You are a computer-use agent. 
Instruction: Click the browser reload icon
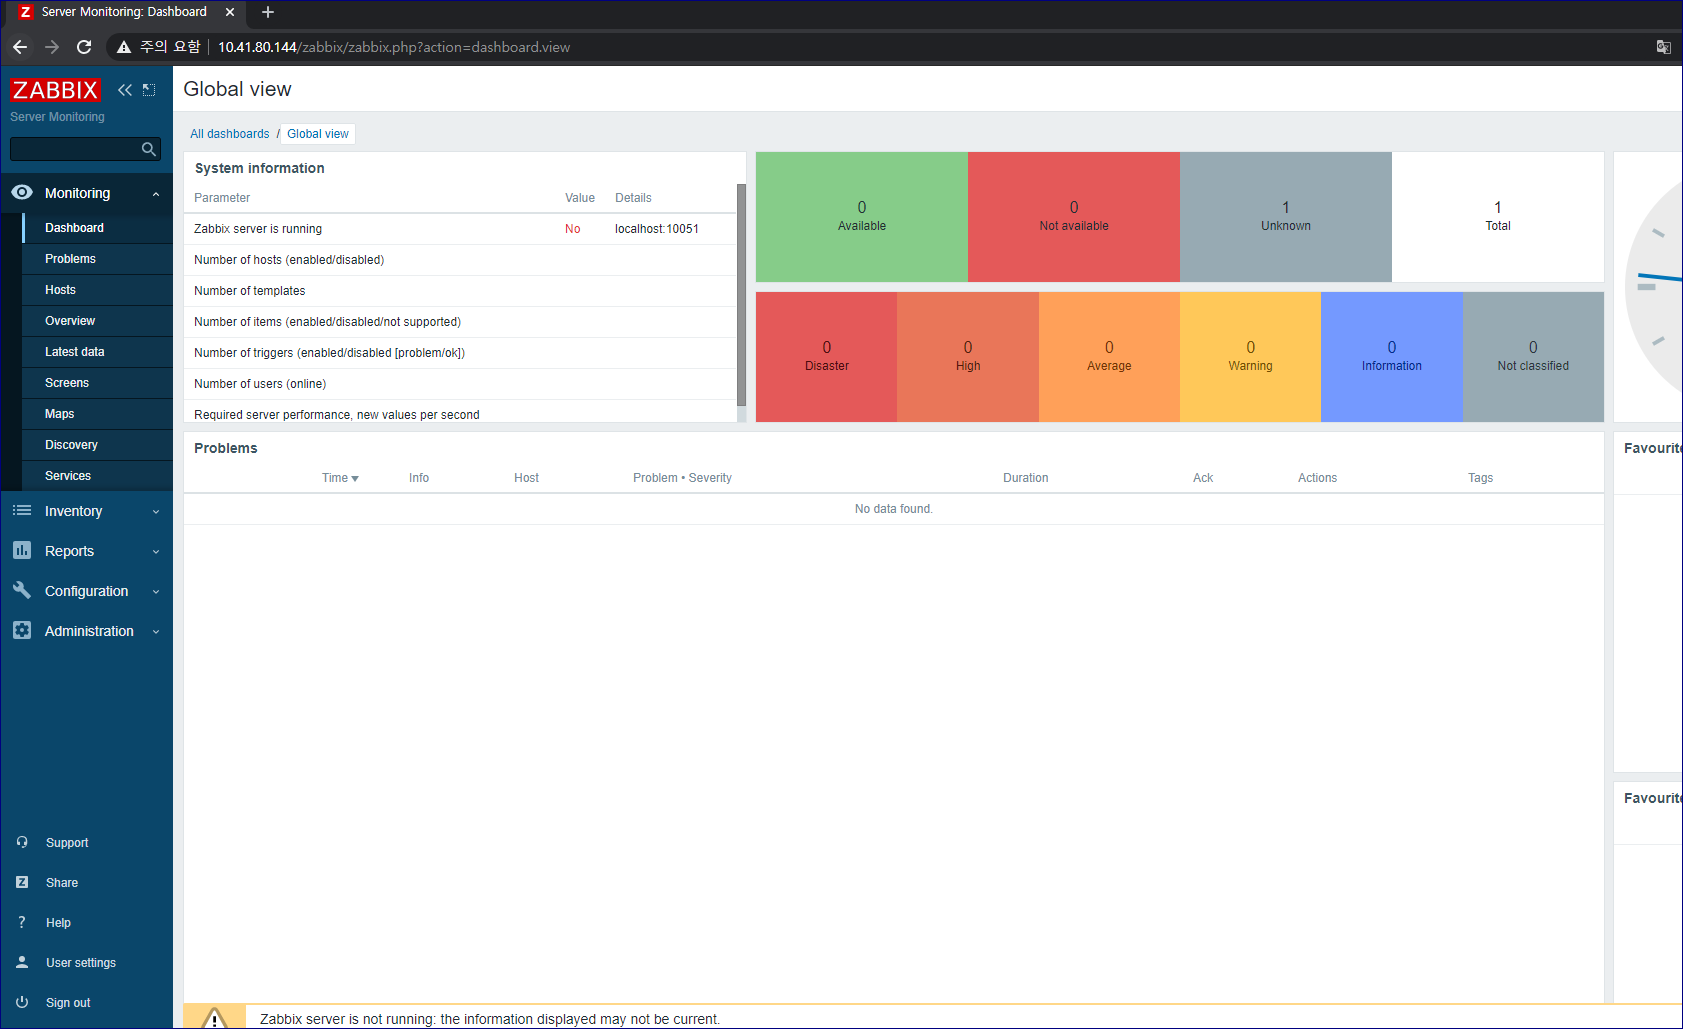(x=84, y=47)
